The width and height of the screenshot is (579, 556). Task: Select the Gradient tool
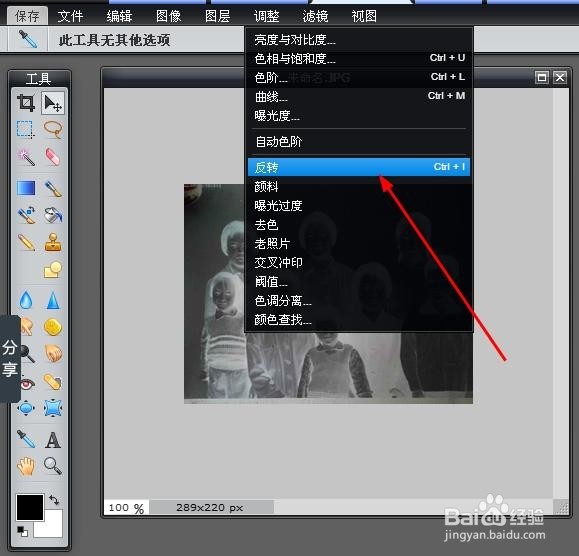(26, 188)
